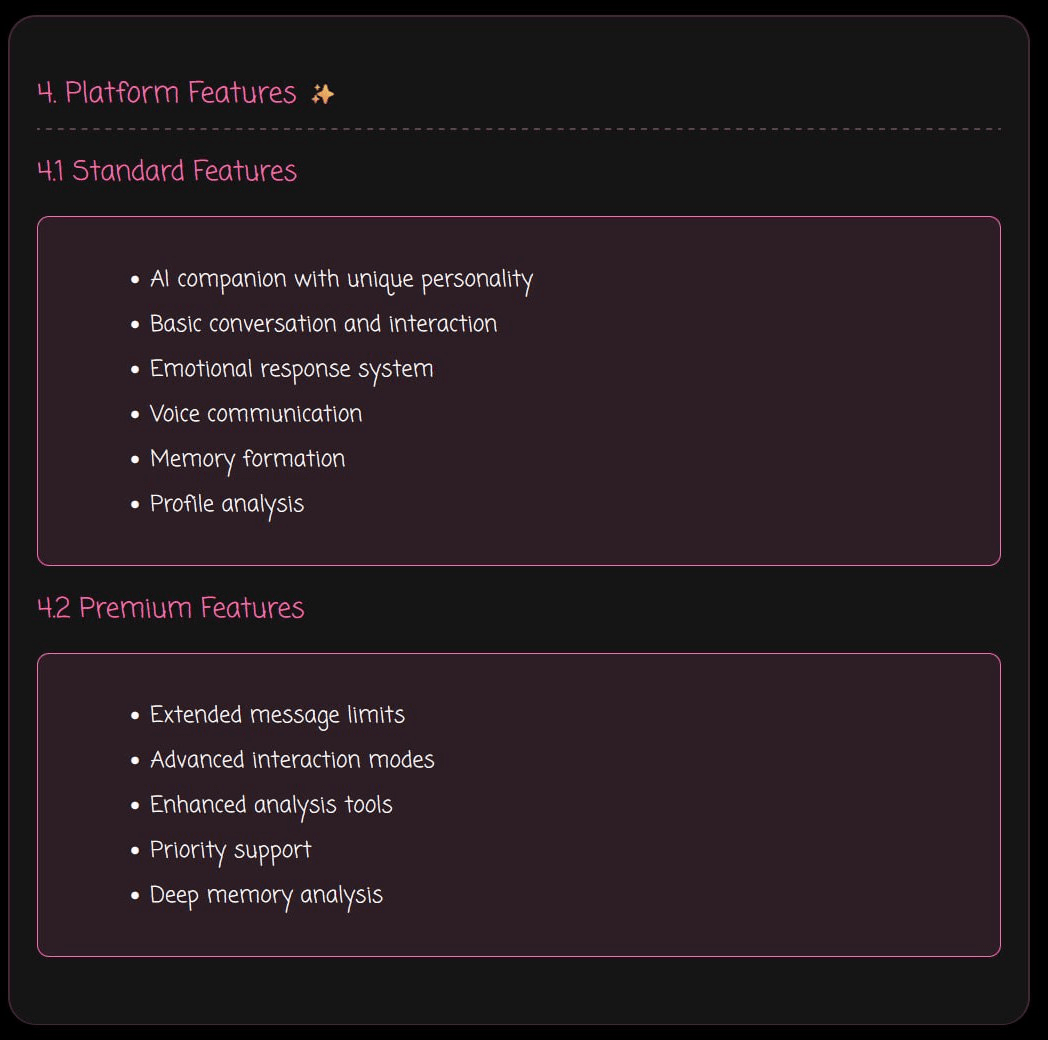Click the dashed divider under Platform Features

click(518, 129)
